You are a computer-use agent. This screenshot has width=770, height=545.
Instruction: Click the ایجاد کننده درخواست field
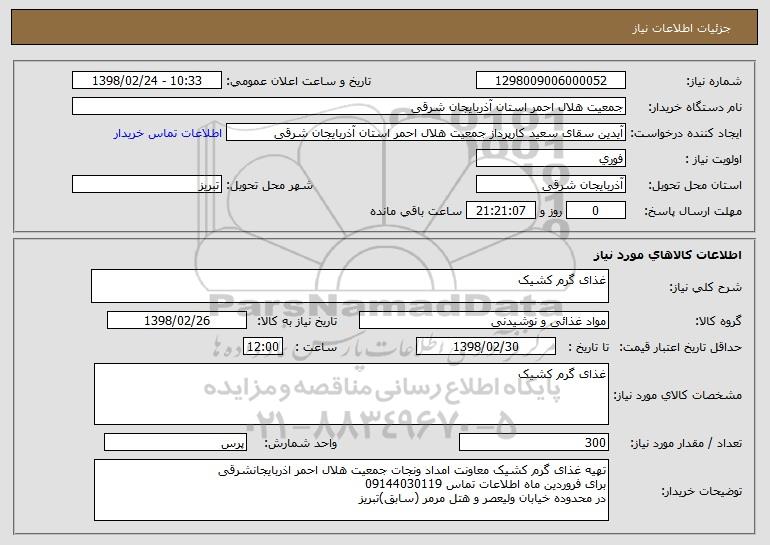(x=426, y=133)
